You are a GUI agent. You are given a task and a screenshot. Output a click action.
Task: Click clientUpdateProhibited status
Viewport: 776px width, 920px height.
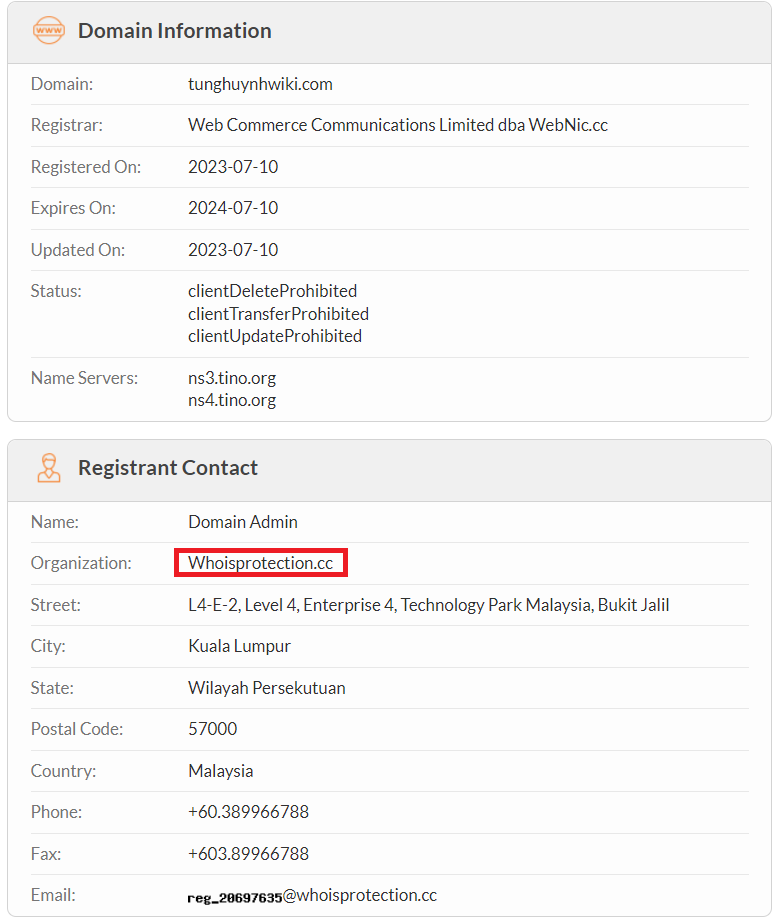(x=275, y=336)
